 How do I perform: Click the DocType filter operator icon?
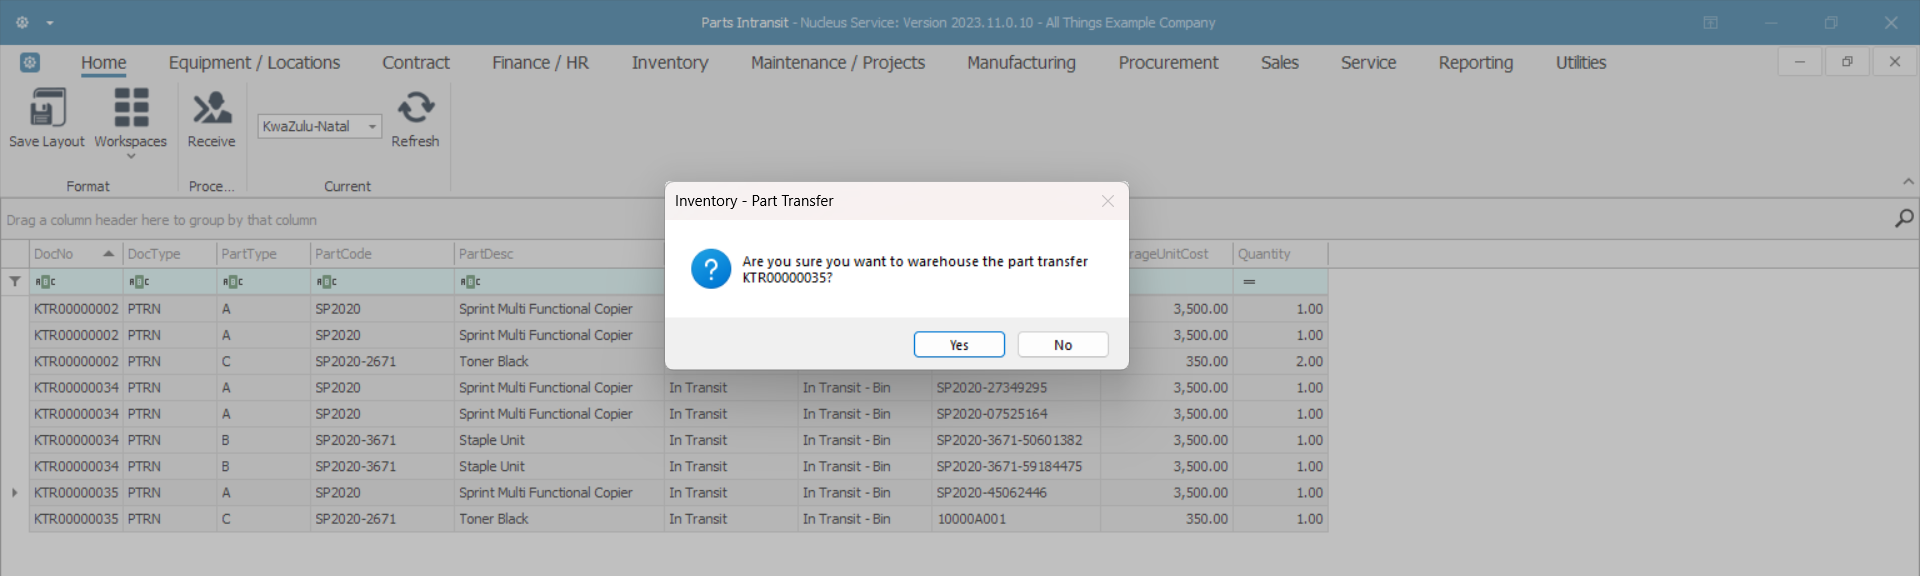[139, 282]
